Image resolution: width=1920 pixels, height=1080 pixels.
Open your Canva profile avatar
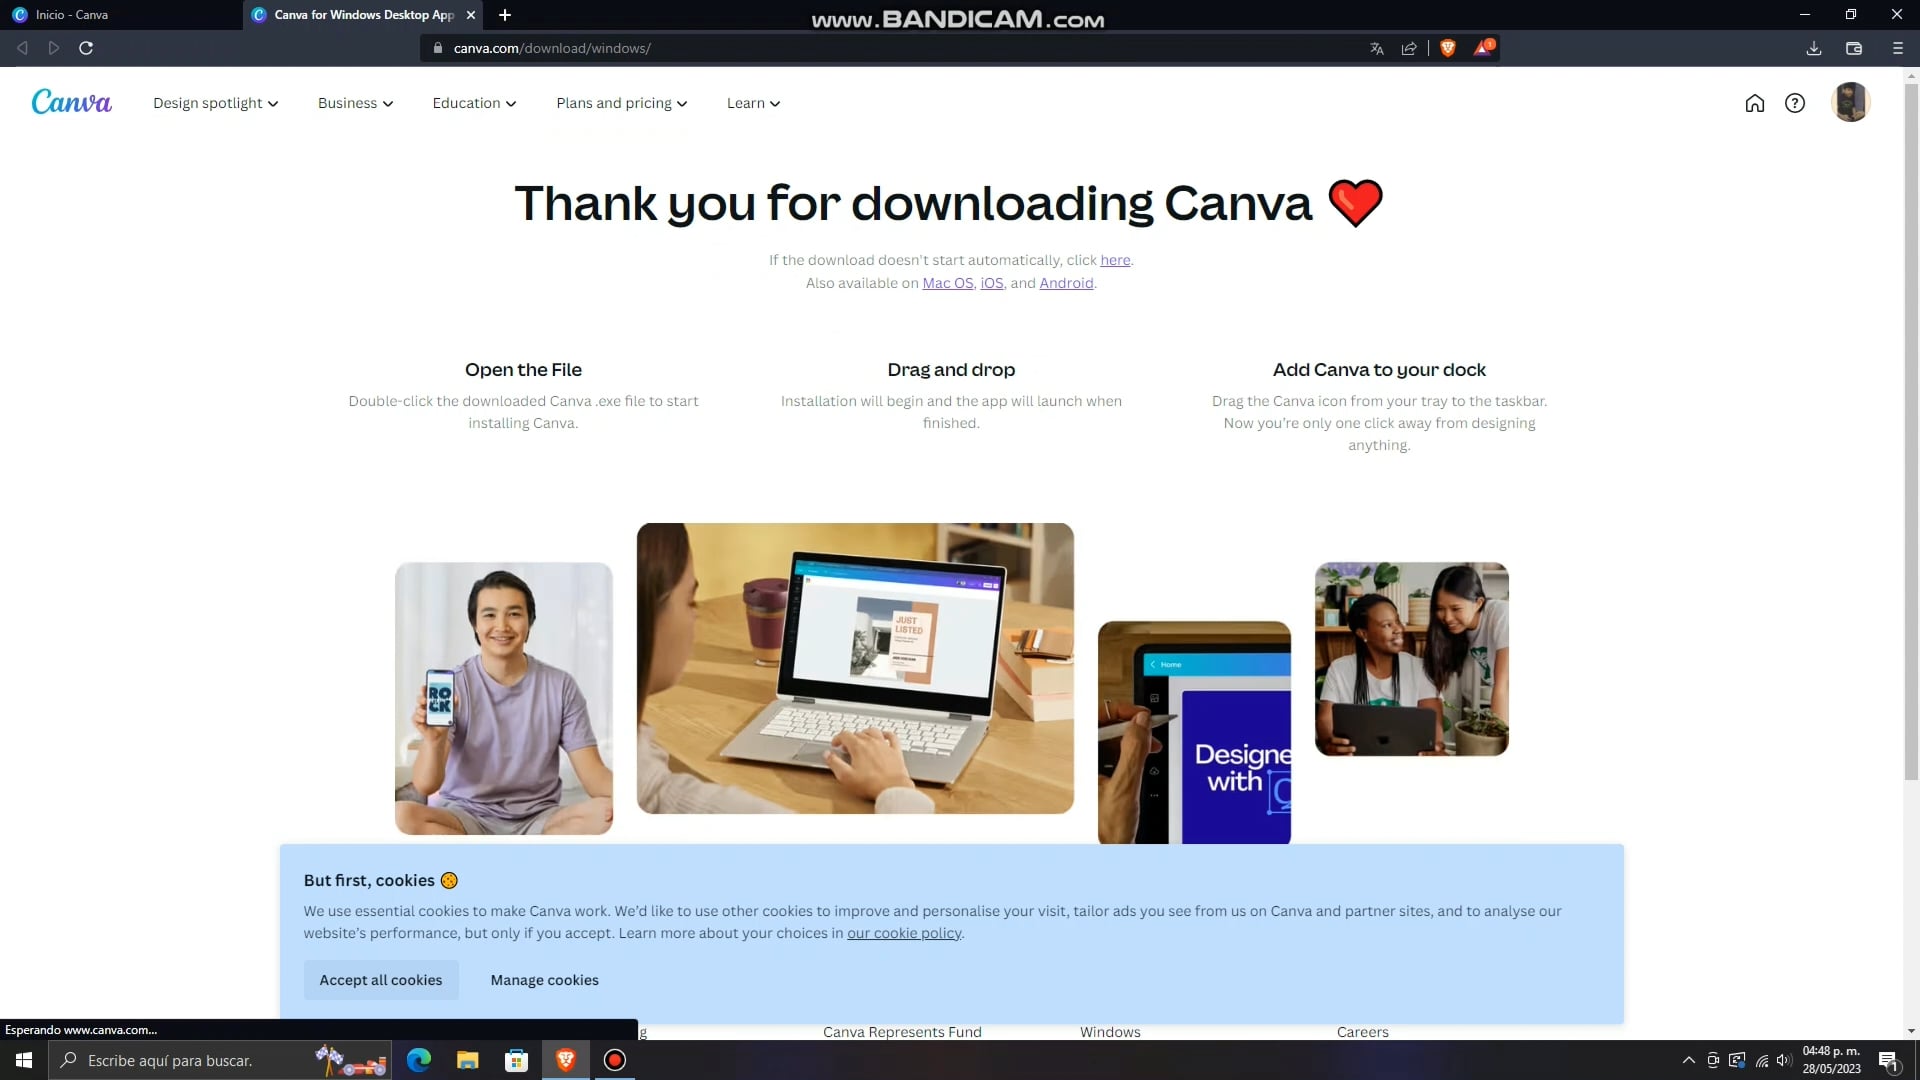point(1851,102)
